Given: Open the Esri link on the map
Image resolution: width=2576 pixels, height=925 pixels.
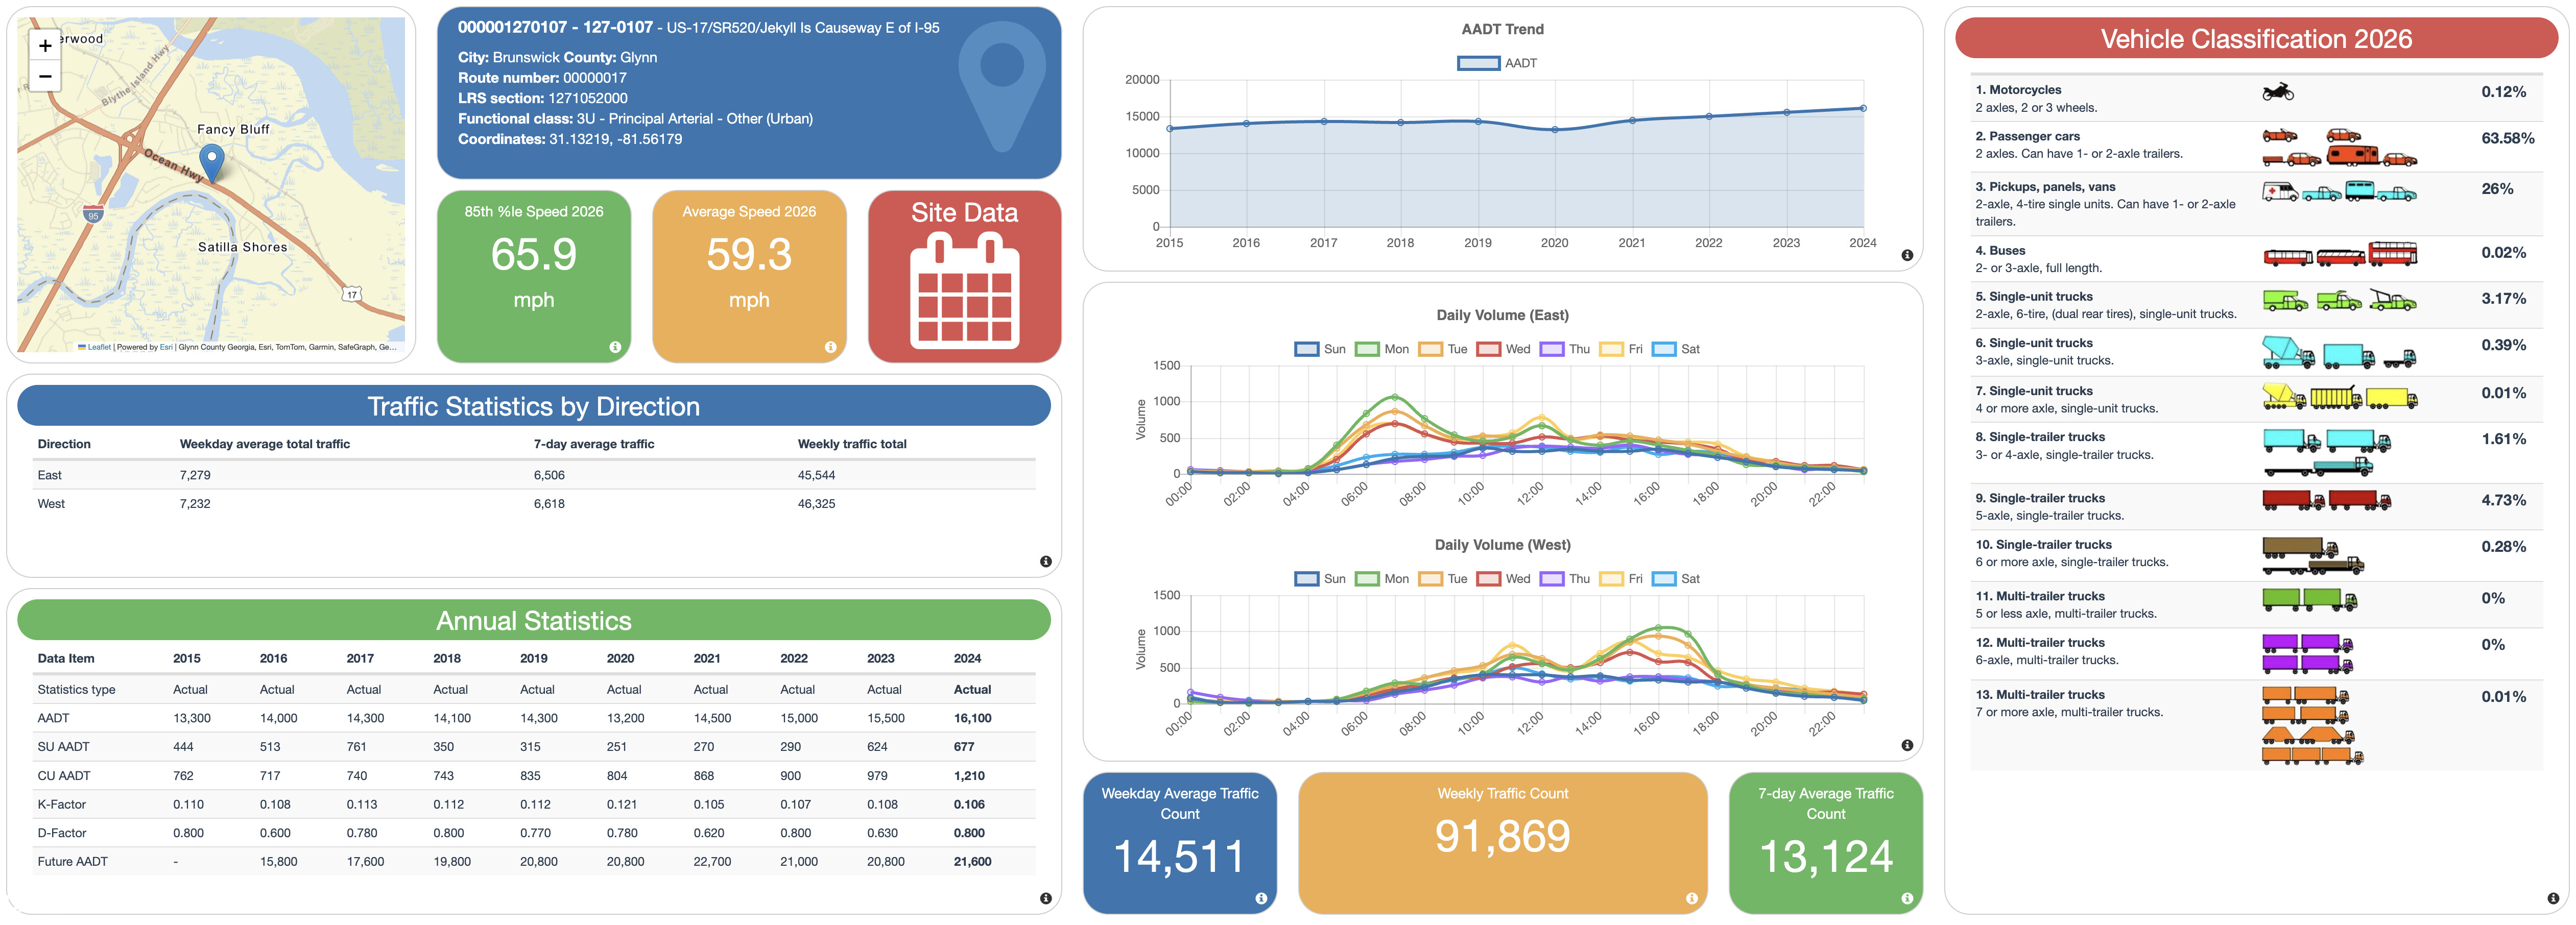Looking at the screenshot, I should [166, 347].
